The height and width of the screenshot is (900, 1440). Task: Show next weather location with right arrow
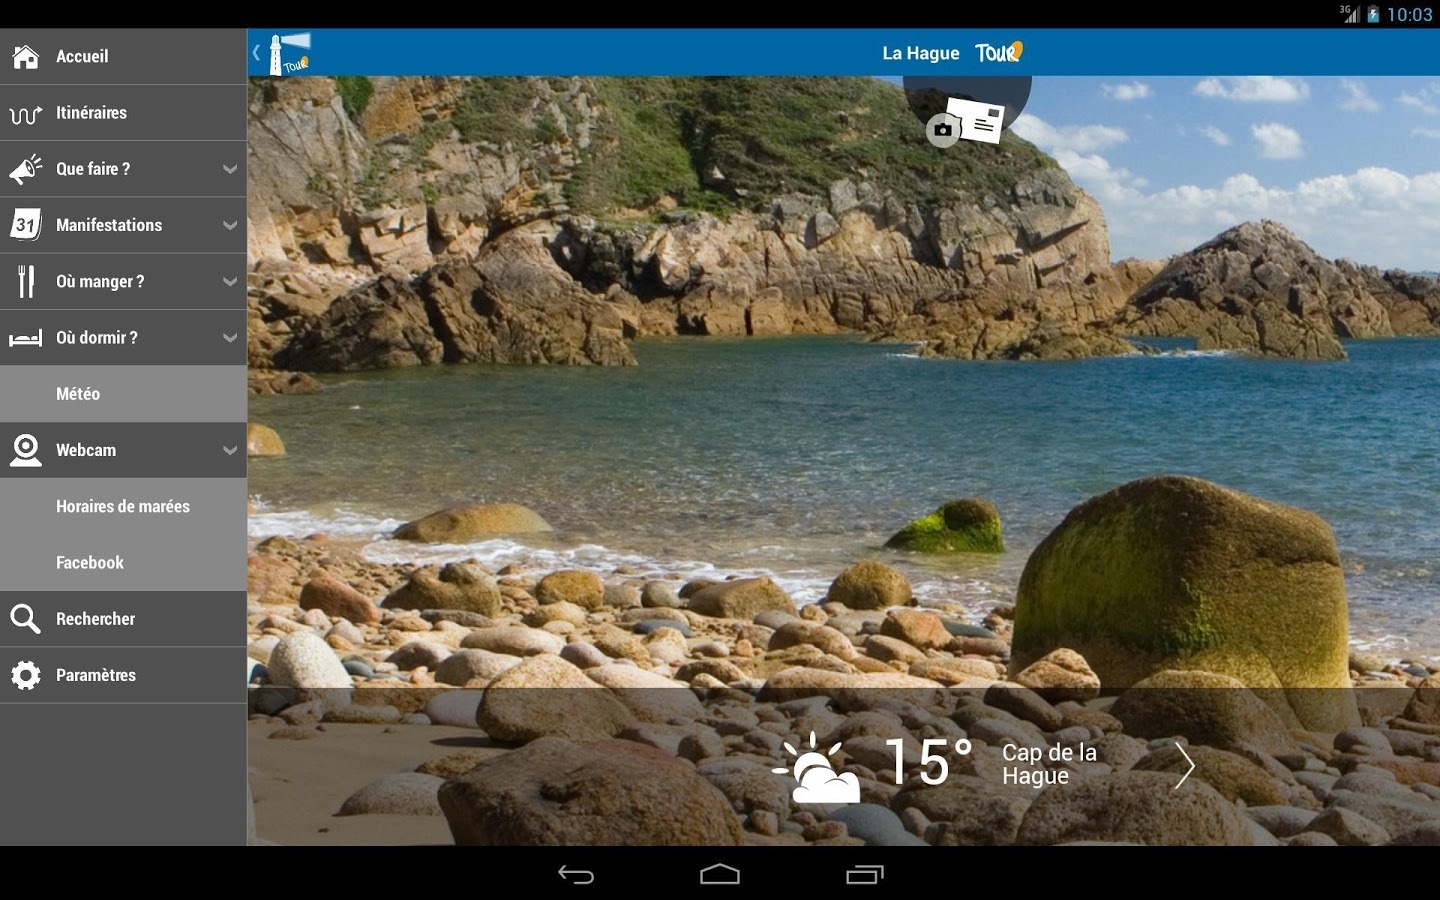pos(1184,766)
